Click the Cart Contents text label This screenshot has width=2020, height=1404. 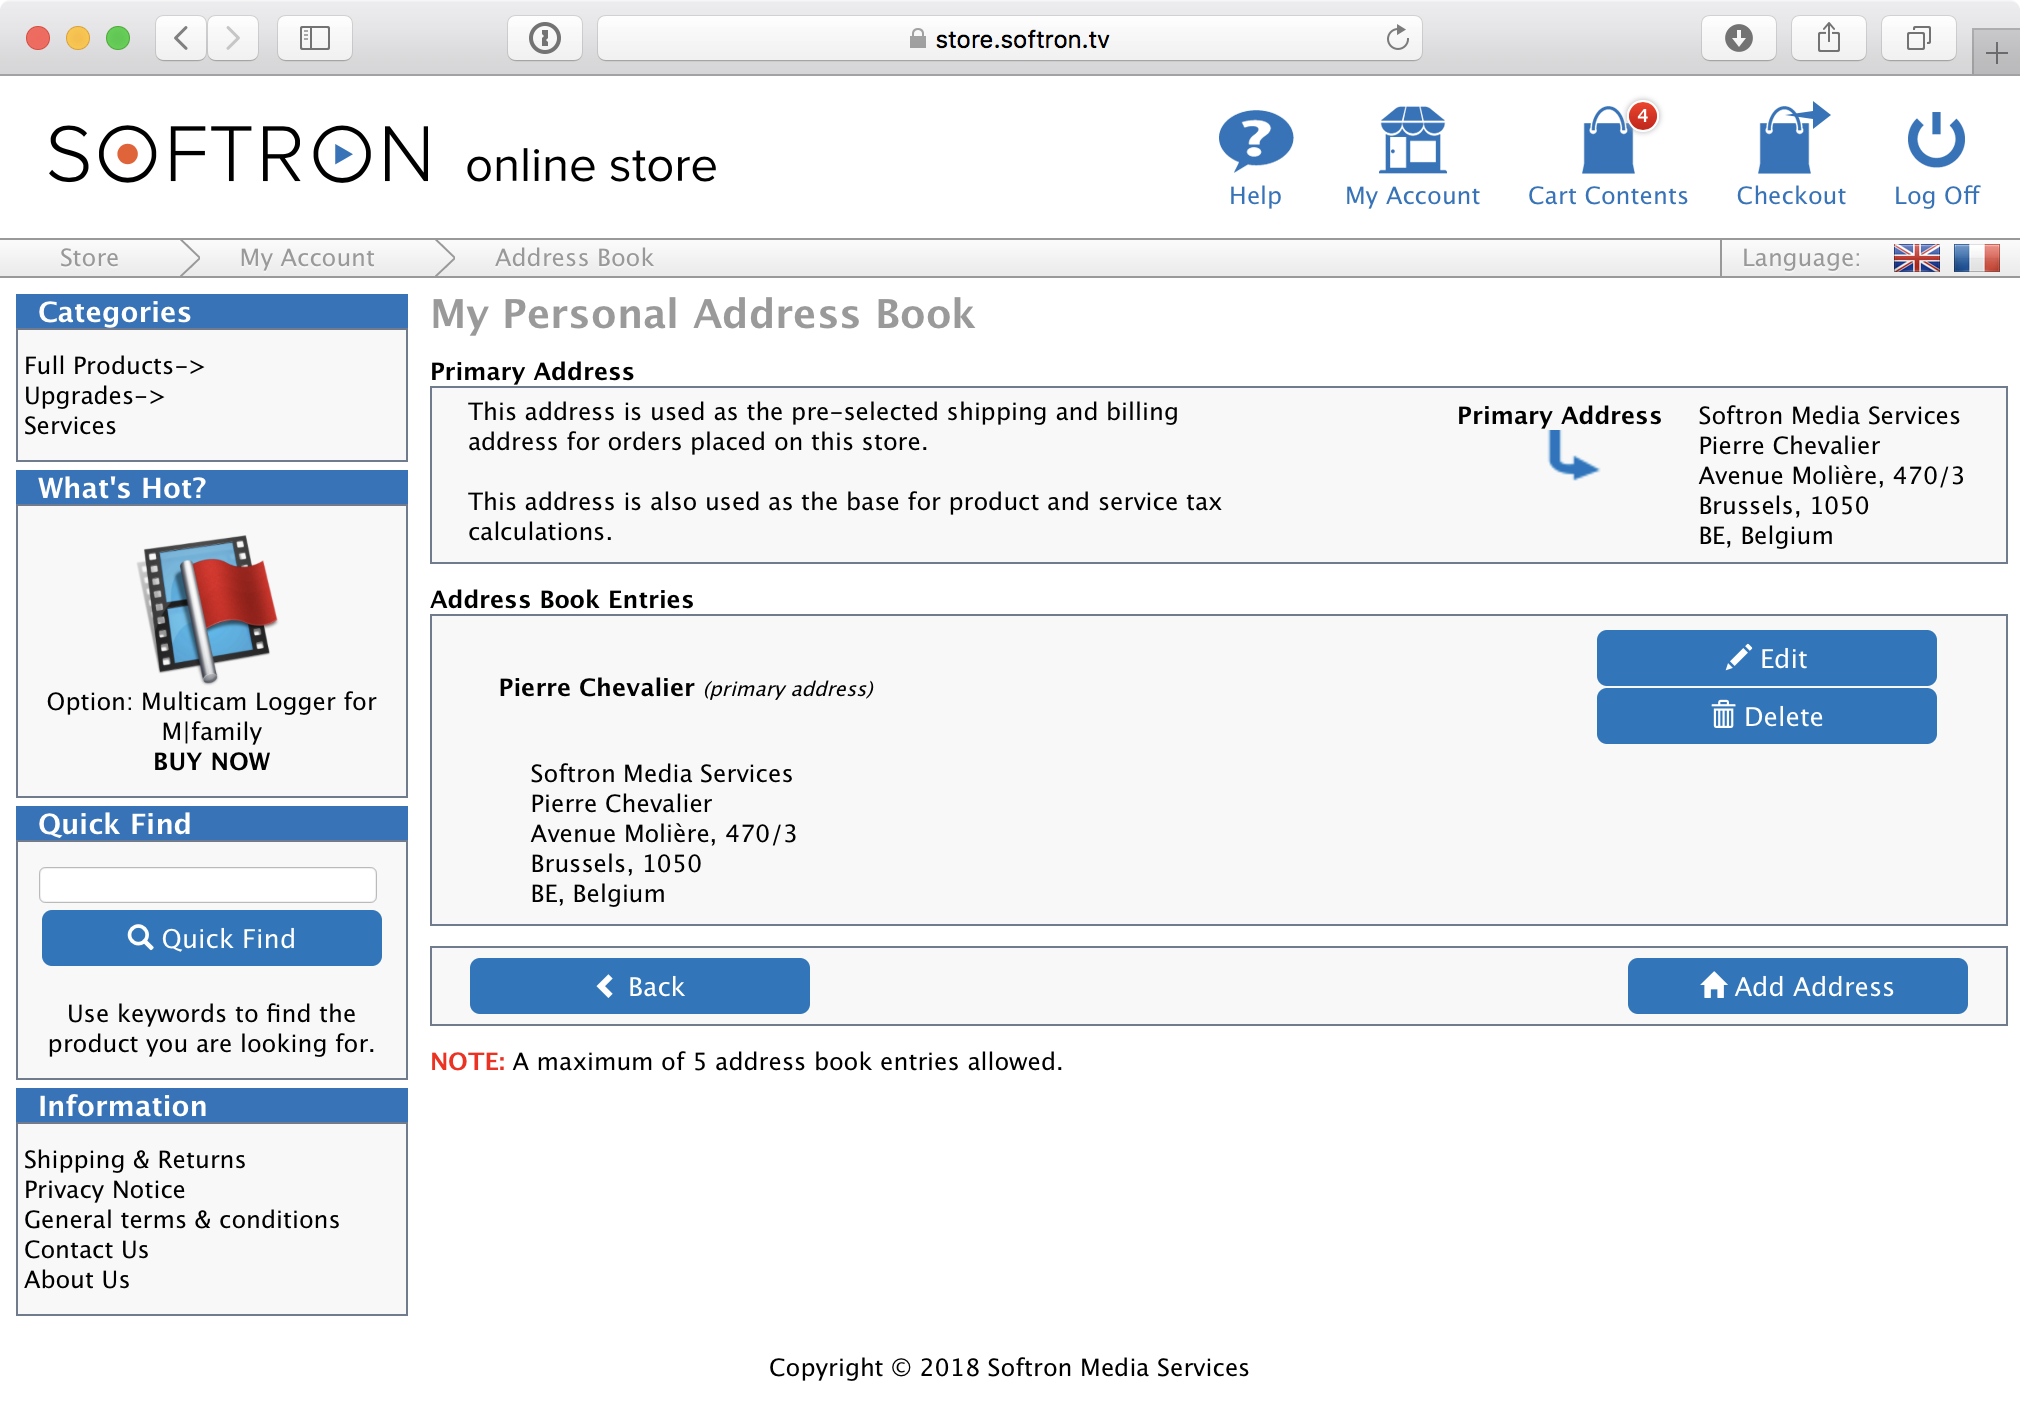[1608, 196]
